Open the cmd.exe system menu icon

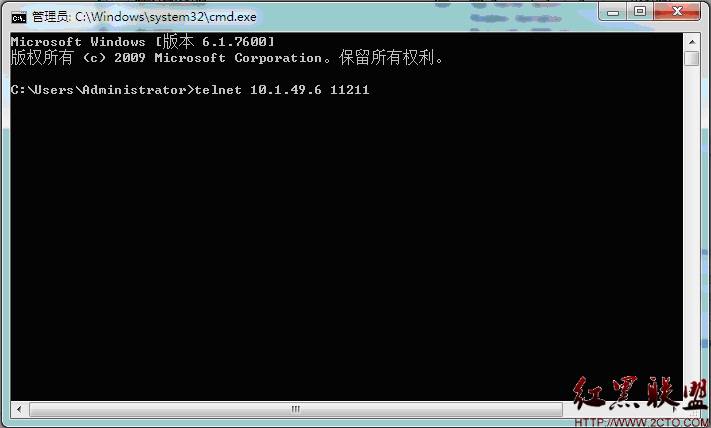tap(19, 17)
